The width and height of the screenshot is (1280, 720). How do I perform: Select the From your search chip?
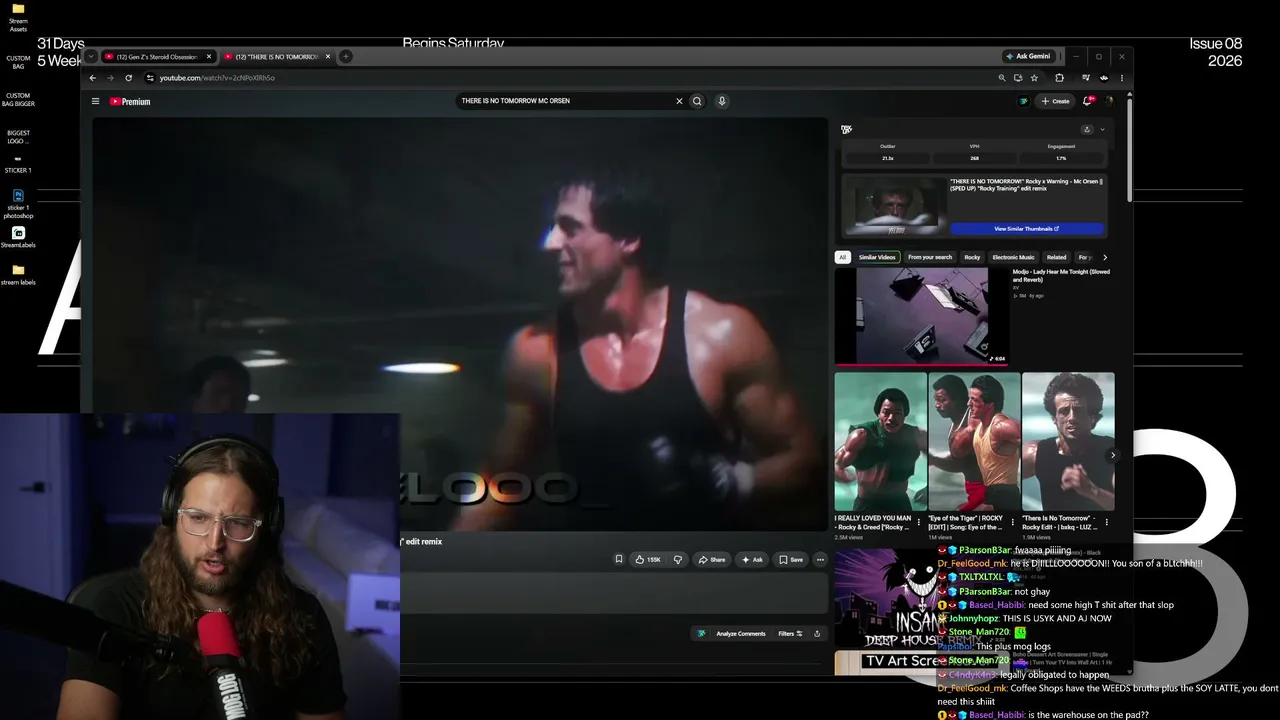click(x=929, y=257)
